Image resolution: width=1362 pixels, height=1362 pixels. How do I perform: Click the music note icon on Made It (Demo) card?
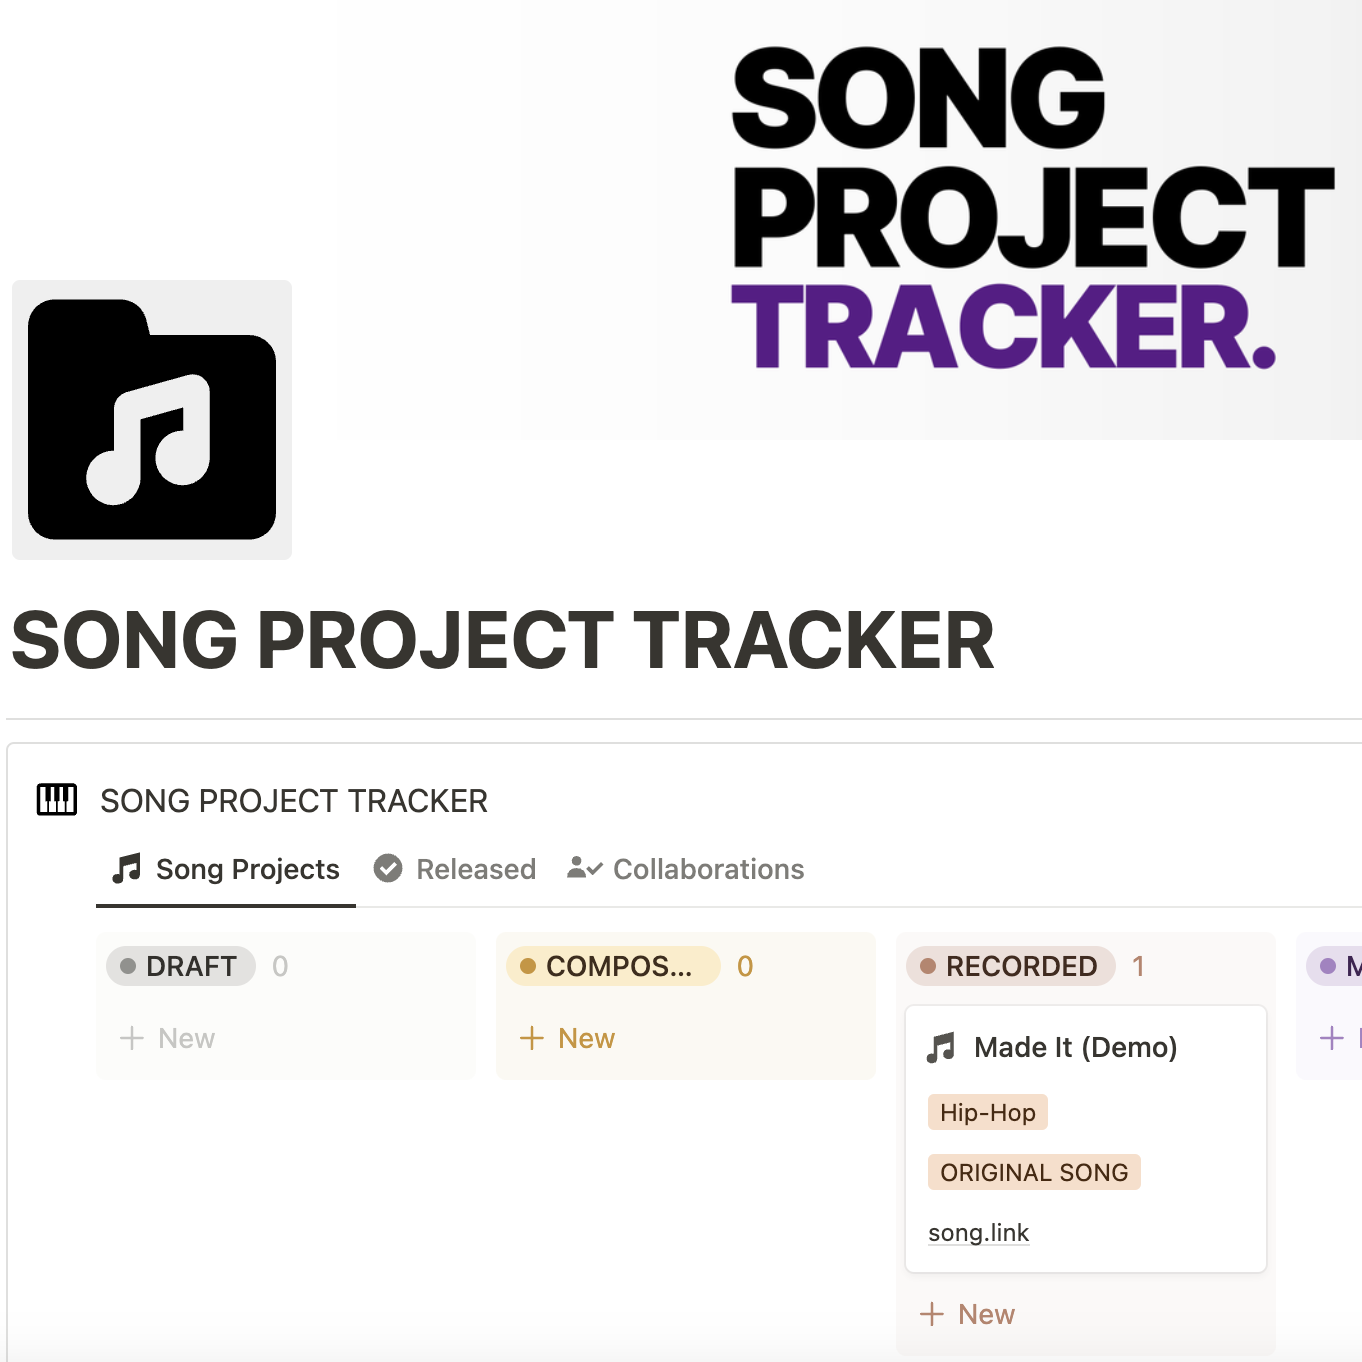942,1048
